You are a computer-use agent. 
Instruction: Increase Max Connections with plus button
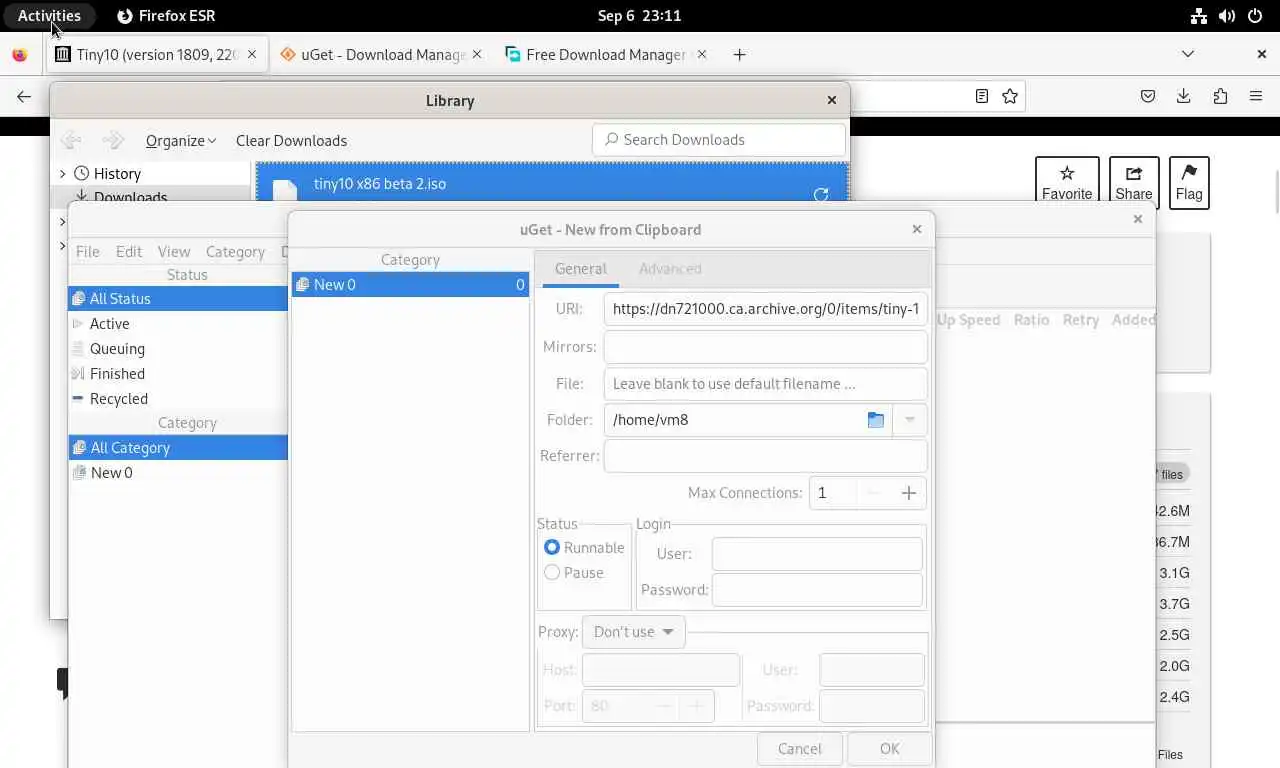[908, 493]
